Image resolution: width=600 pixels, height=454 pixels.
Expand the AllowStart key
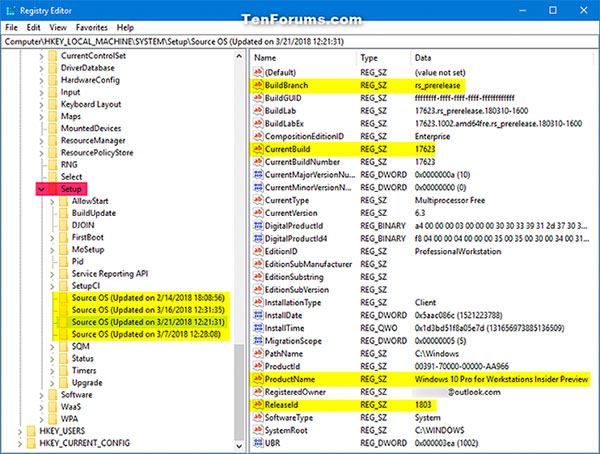pyautogui.click(x=52, y=201)
